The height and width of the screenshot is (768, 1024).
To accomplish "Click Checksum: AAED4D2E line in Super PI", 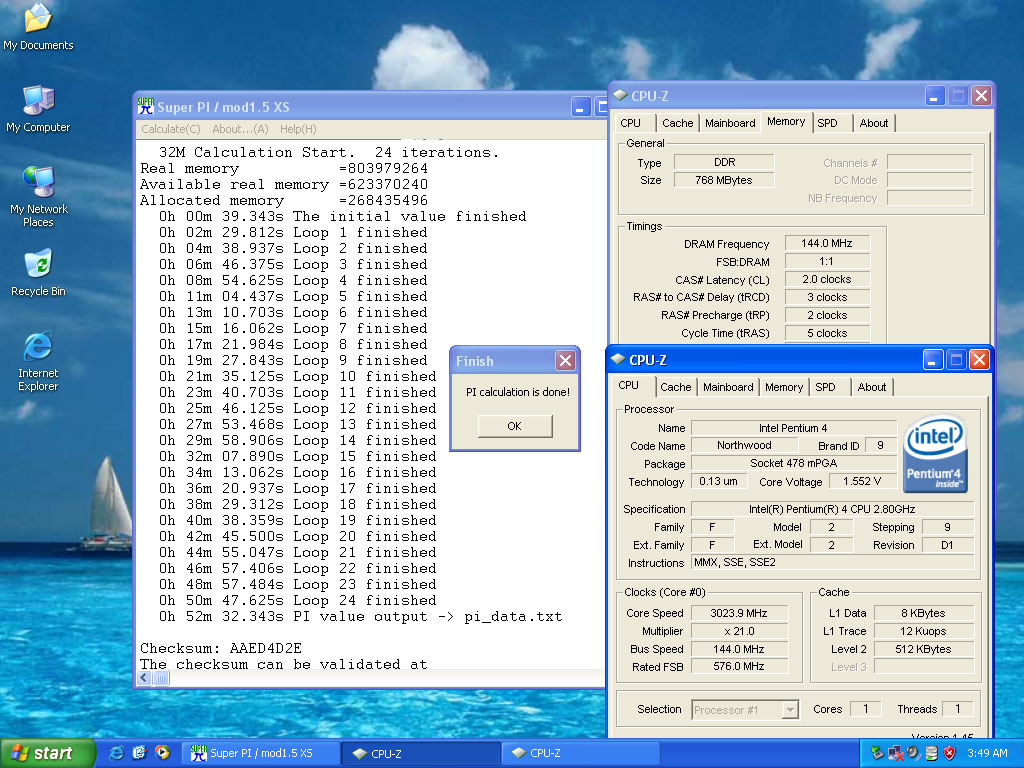I will pos(221,648).
